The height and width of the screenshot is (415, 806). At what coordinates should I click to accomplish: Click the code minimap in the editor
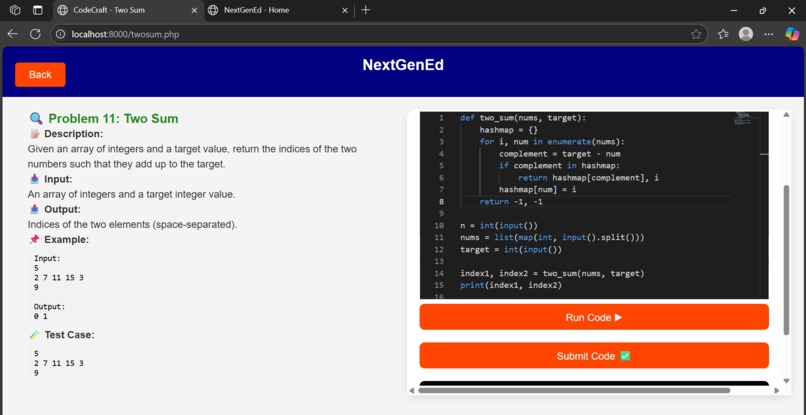[743, 119]
